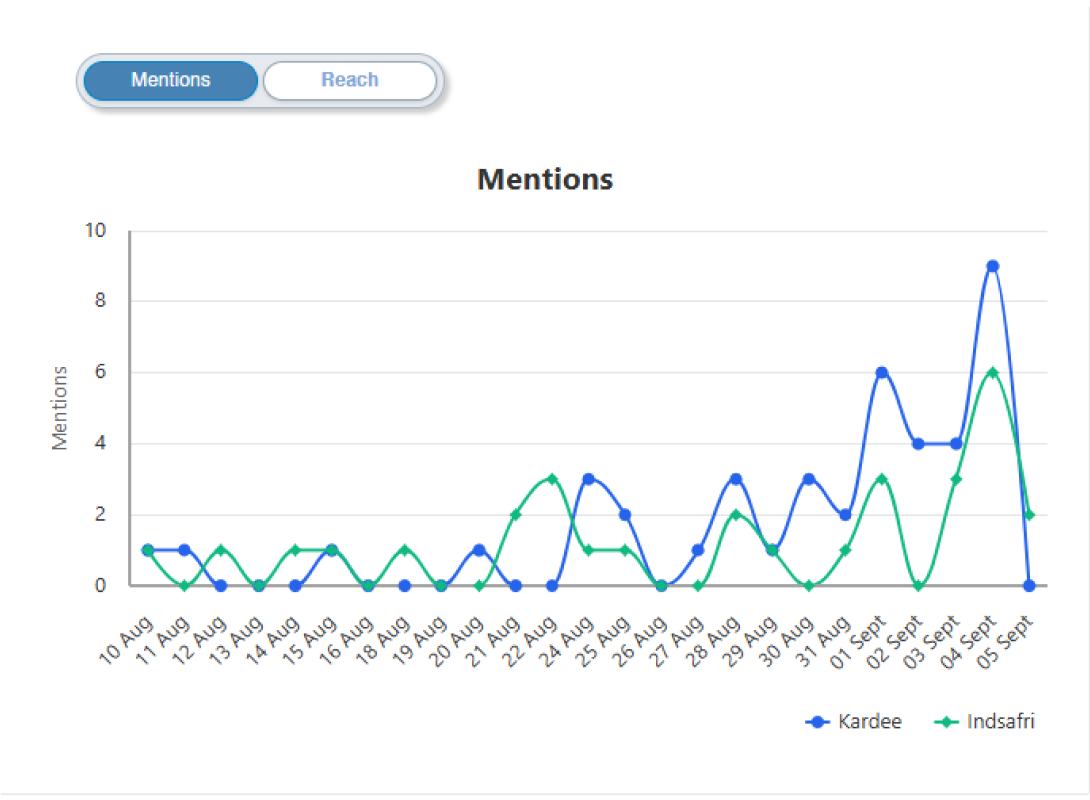Select Indsafri diamond on 05 Sept
This screenshot has height=800, width=1090.
pyautogui.click(x=1029, y=515)
